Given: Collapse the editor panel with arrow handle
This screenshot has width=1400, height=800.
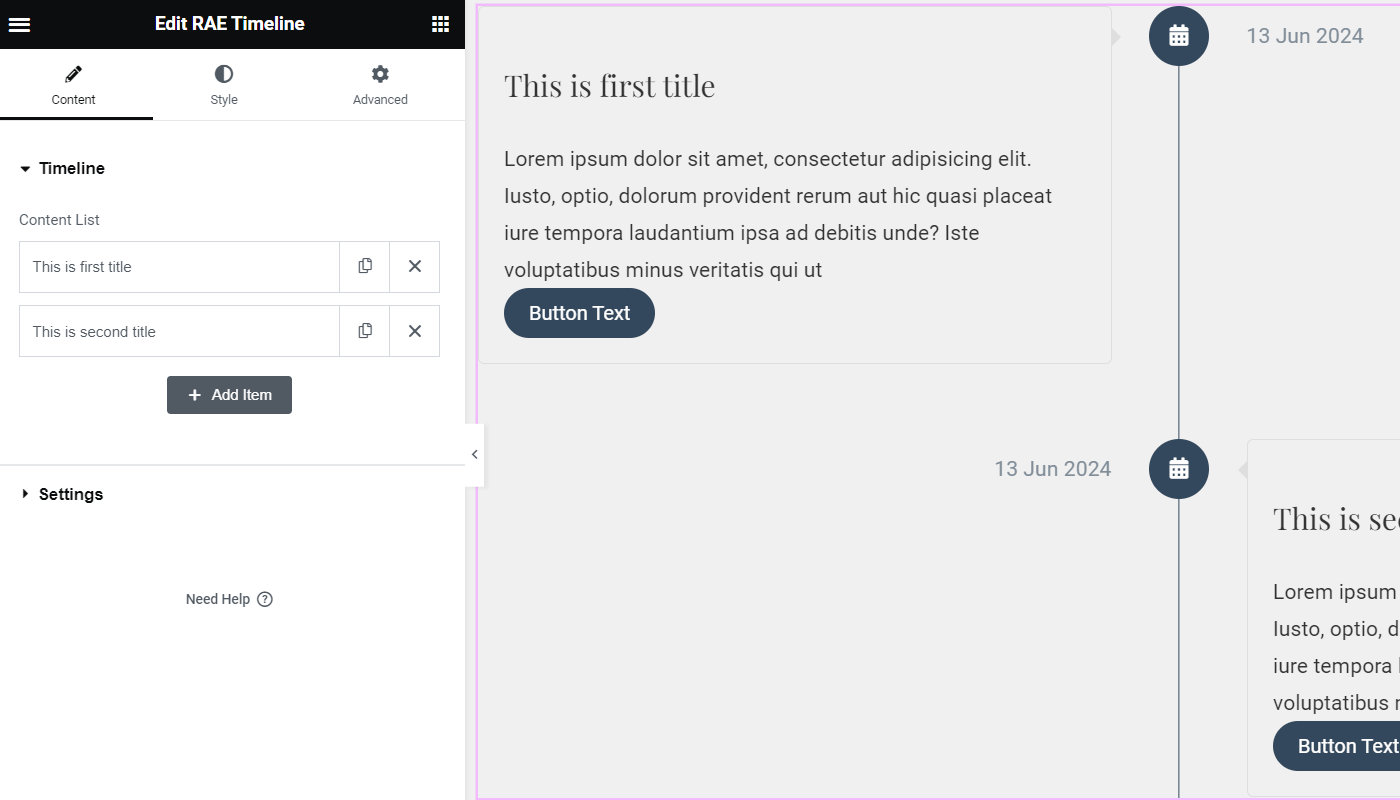Looking at the screenshot, I should (475, 455).
